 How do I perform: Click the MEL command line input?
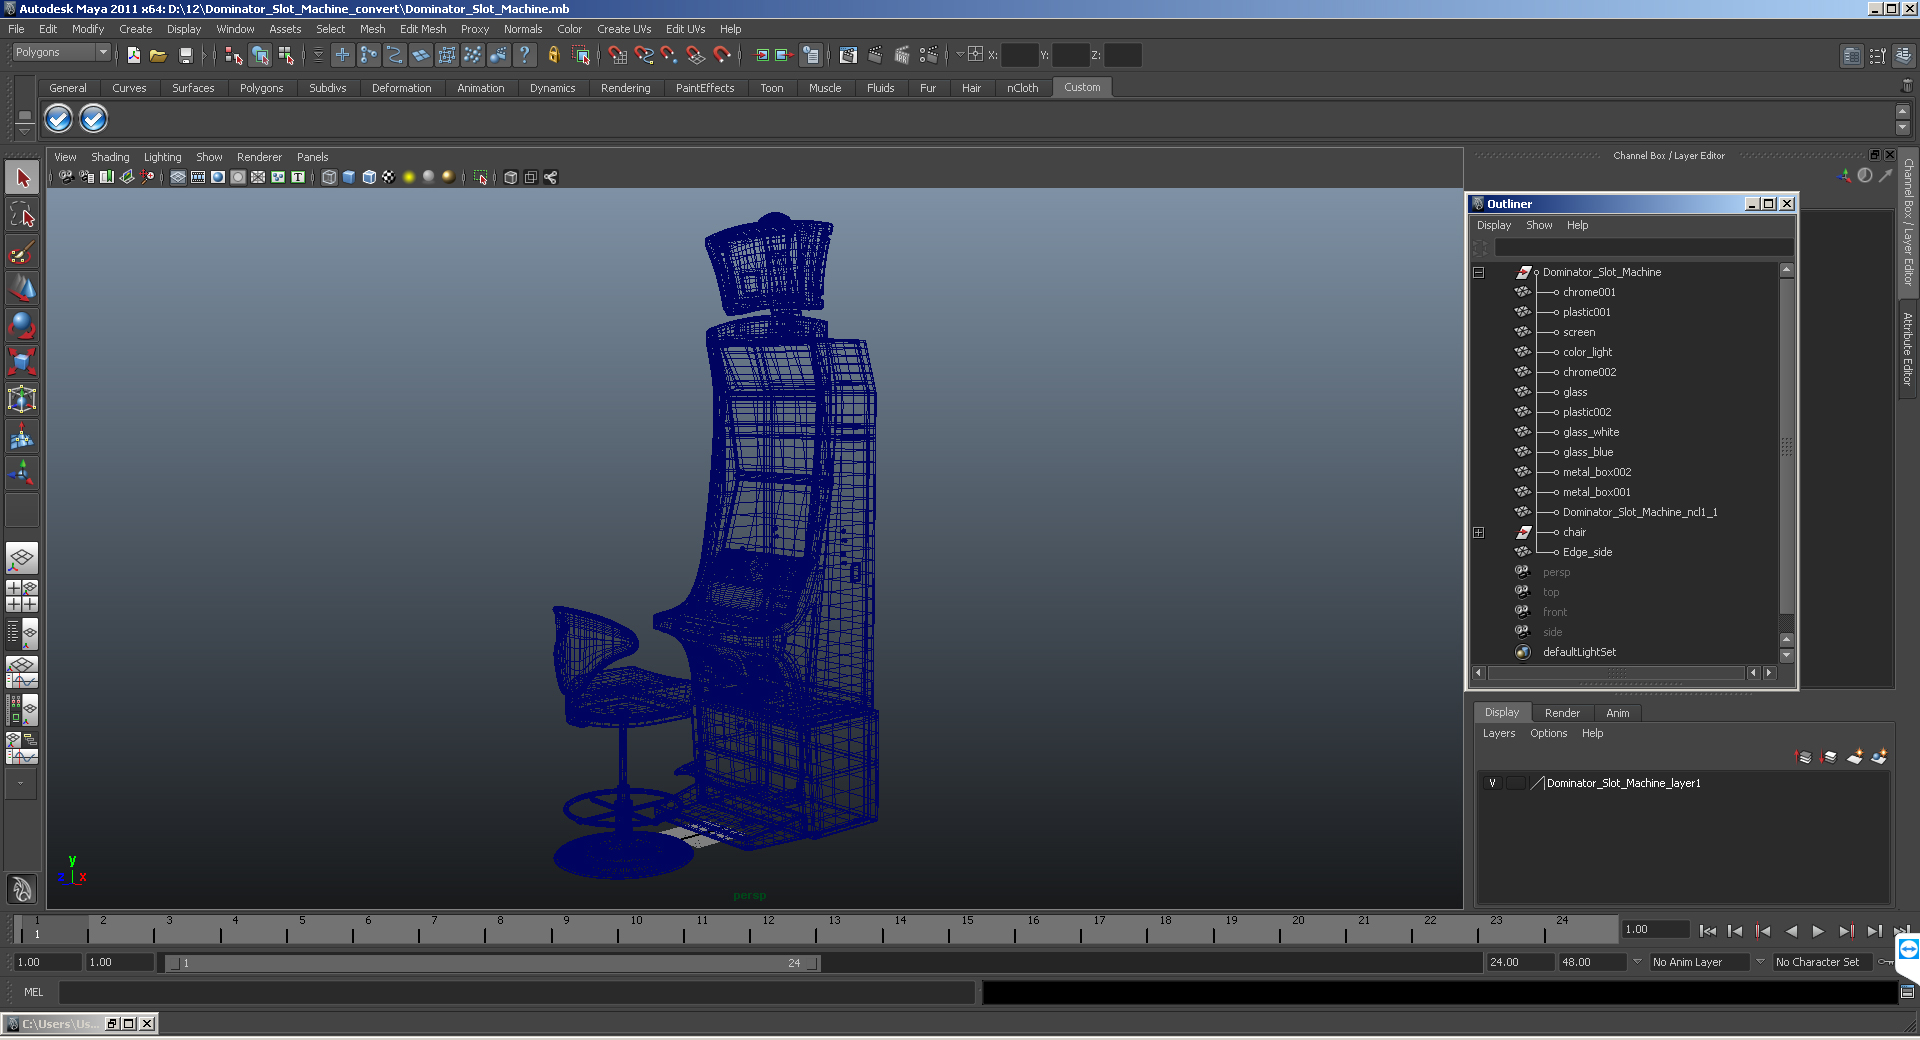click(517, 992)
